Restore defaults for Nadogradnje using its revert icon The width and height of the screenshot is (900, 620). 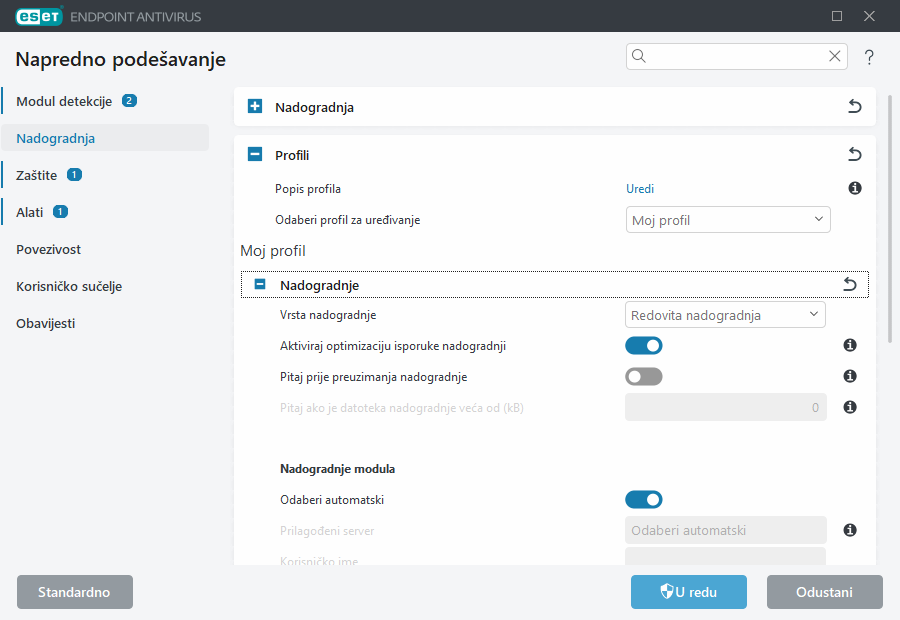[850, 284]
